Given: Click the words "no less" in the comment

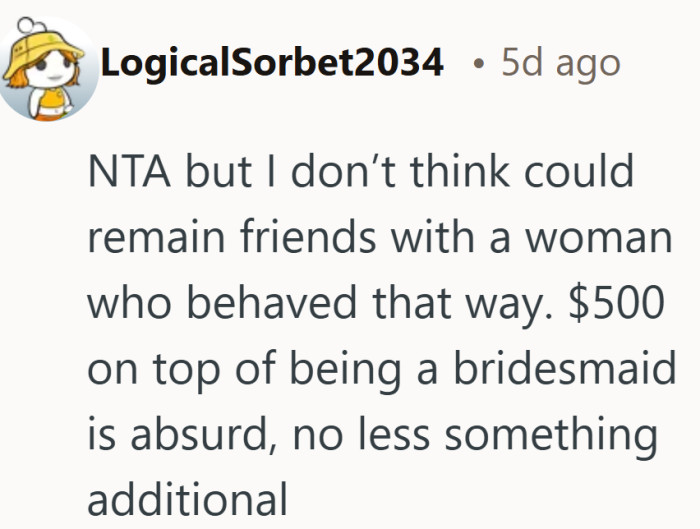Looking at the screenshot, I should click(x=378, y=434).
